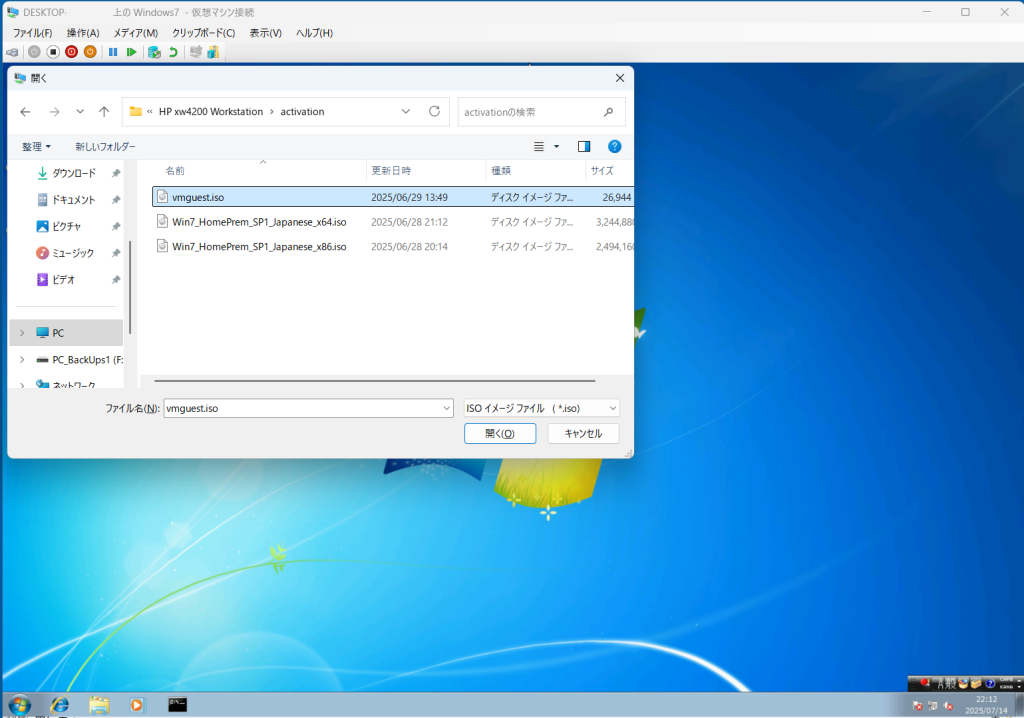Click the orange Save state icon

click(90, 52)
